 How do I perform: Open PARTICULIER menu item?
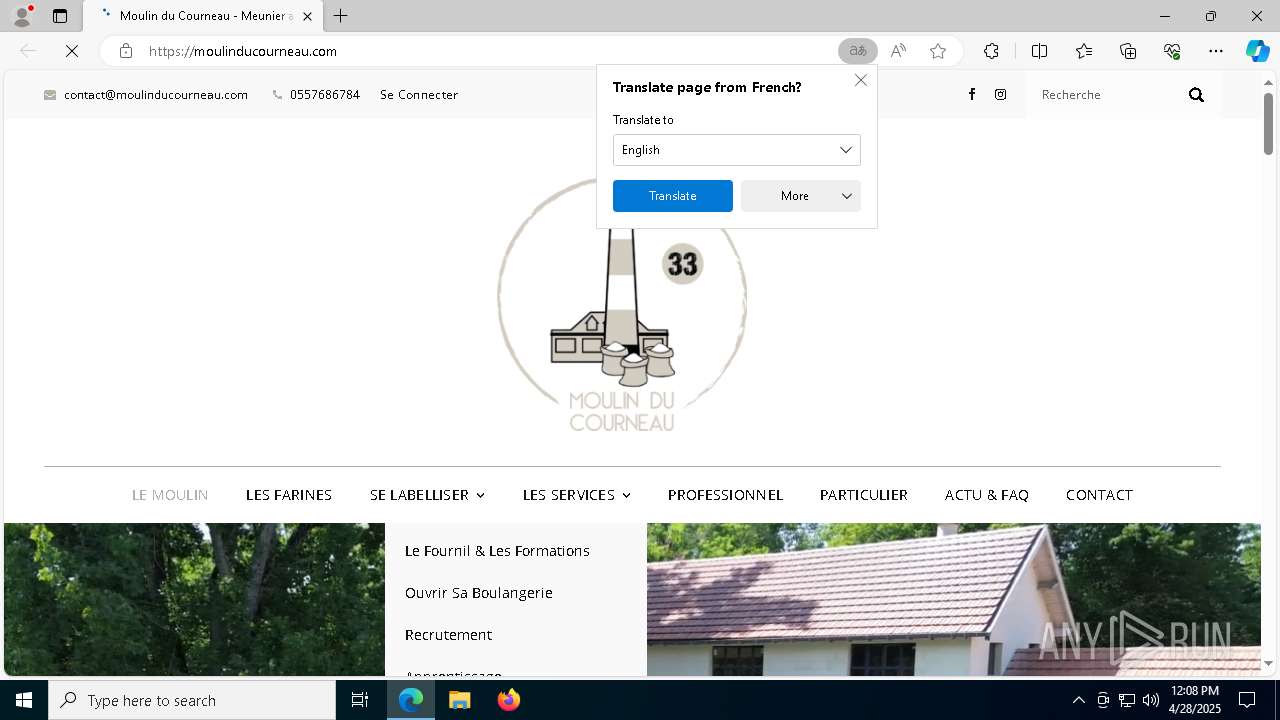pyautogui.click(x=864, y=495)
